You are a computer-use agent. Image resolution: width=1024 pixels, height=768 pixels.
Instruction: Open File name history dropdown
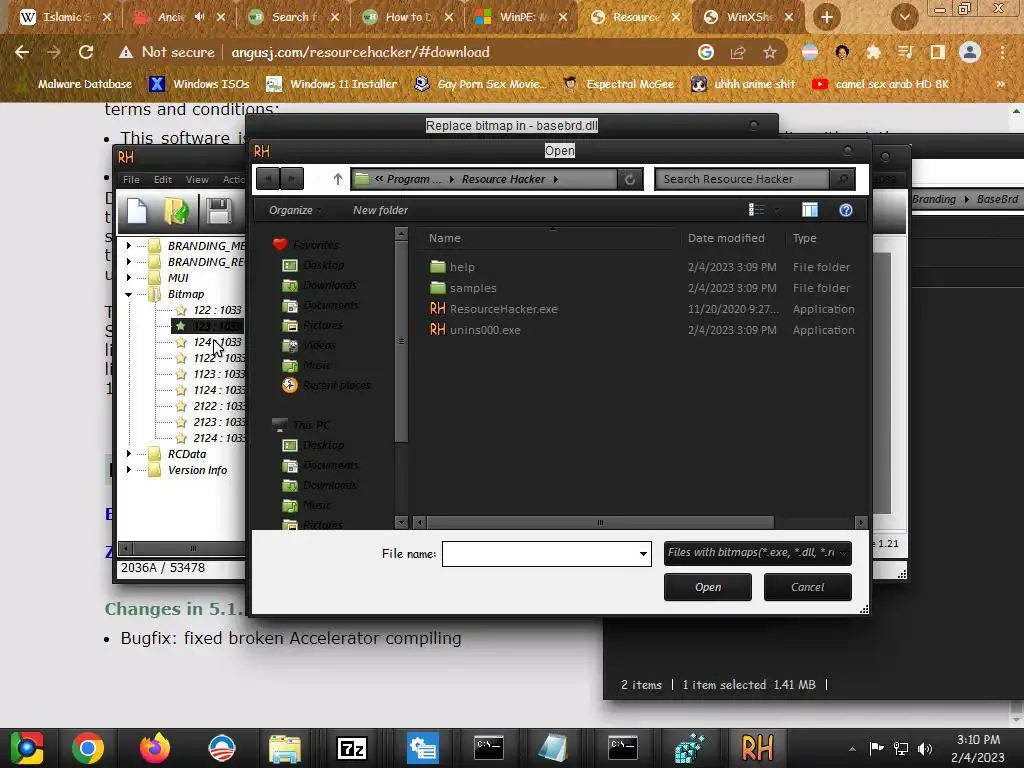tap(643, 554)
